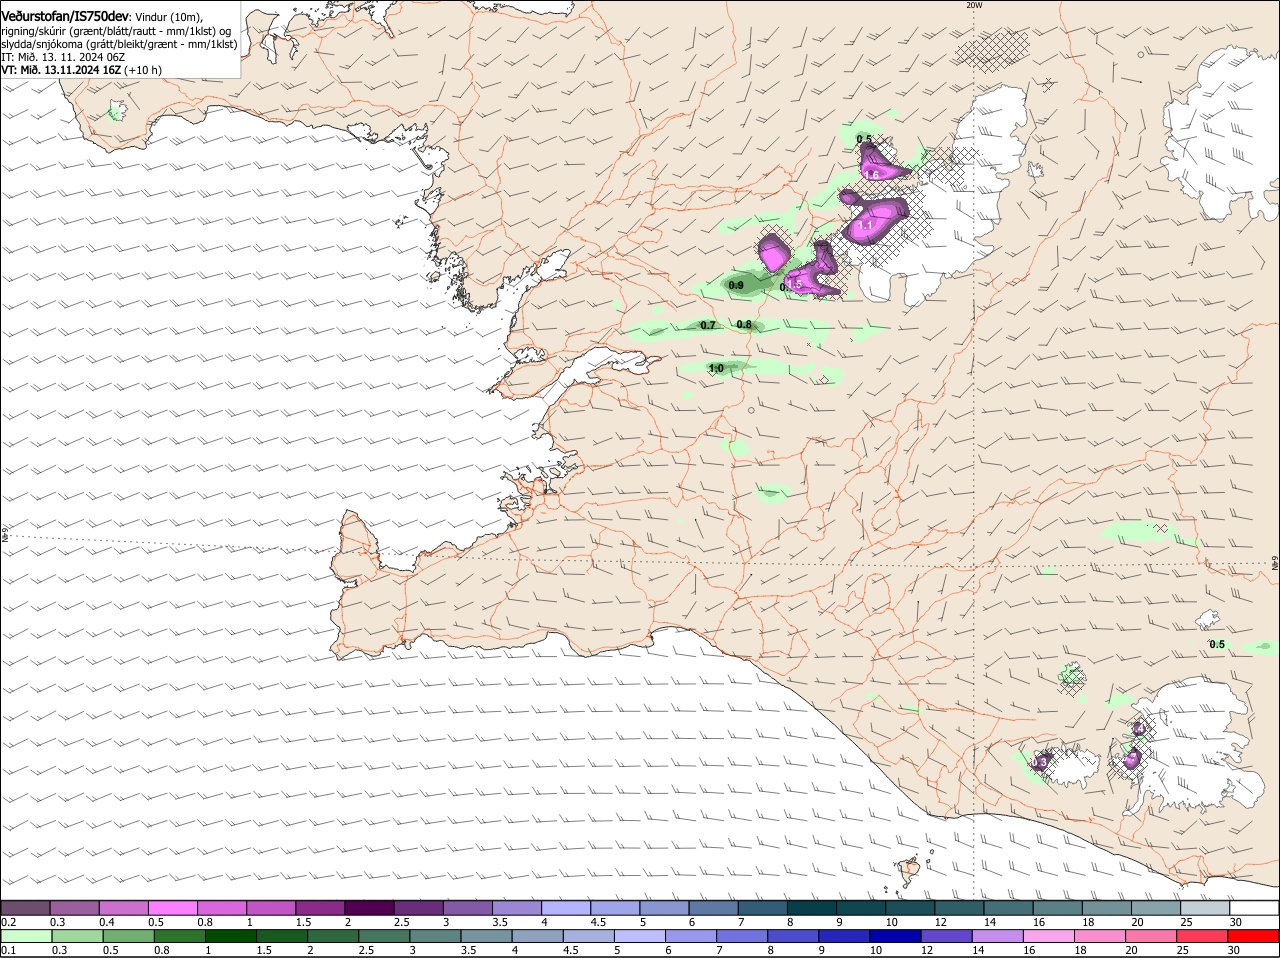This screenshot has width=1280, height=958.
Task: Select lower legend swatch between 0.1 and 0.3
Action: [25, 936]
